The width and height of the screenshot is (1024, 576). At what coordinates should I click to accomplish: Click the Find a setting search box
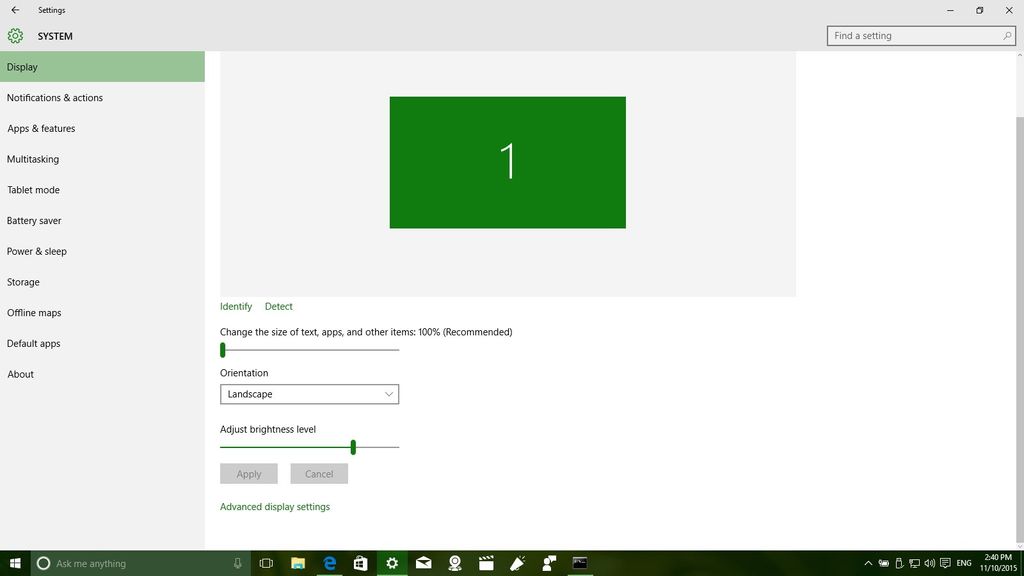[915, 35]
